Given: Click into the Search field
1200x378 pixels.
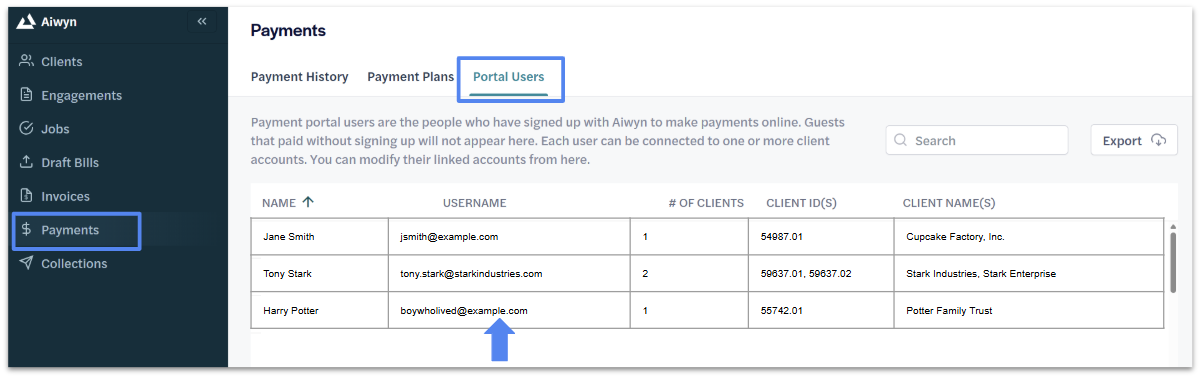Looking at the screenshot, I should click(x=977, y=141).
